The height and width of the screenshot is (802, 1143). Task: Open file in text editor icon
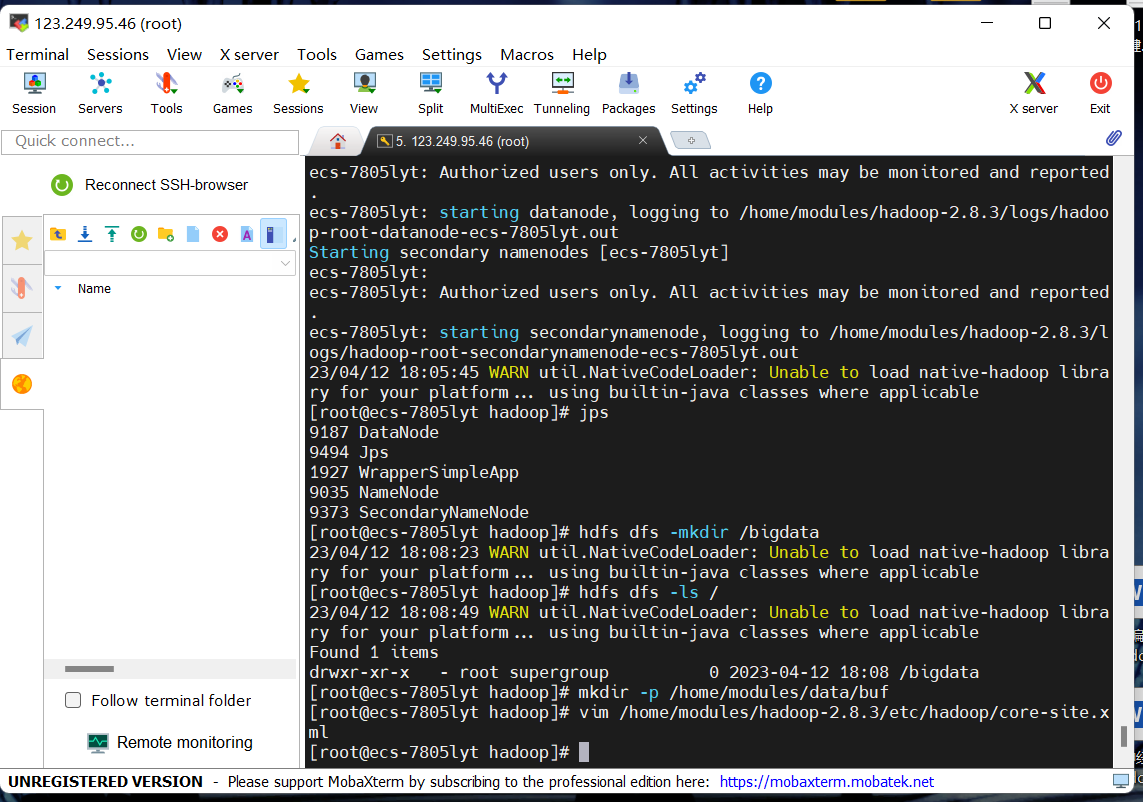pyautogui.click(x=246, y=234)
